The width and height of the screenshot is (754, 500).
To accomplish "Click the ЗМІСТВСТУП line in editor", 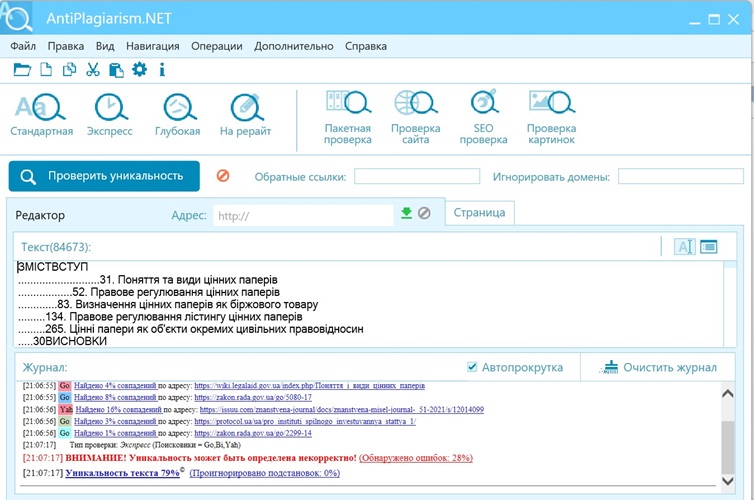I will point(52,267).
